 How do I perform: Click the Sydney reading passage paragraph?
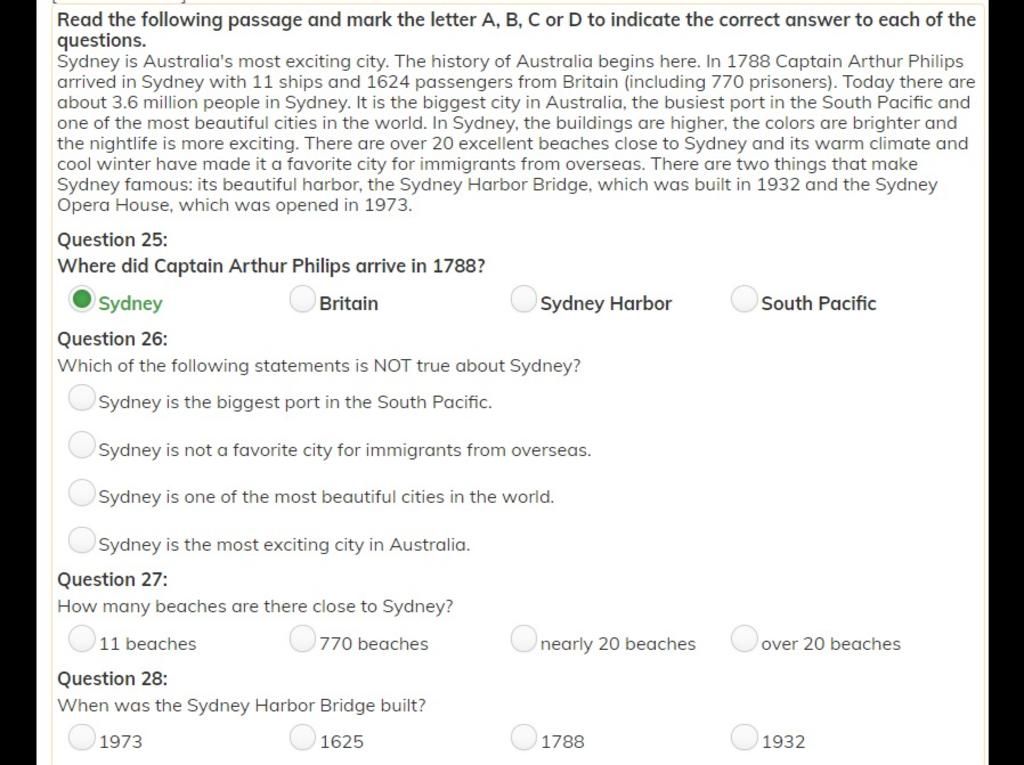(x=516, y=133)
